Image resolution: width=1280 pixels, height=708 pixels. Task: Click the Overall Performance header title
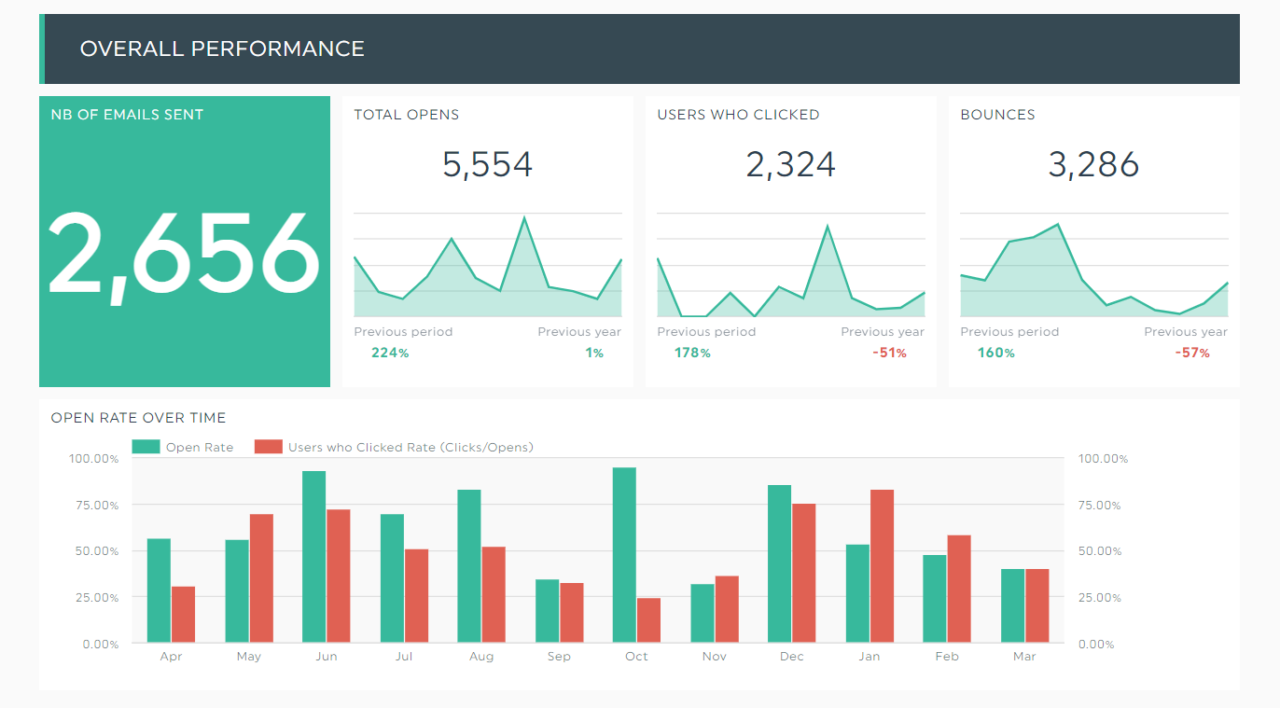[222, 48]
